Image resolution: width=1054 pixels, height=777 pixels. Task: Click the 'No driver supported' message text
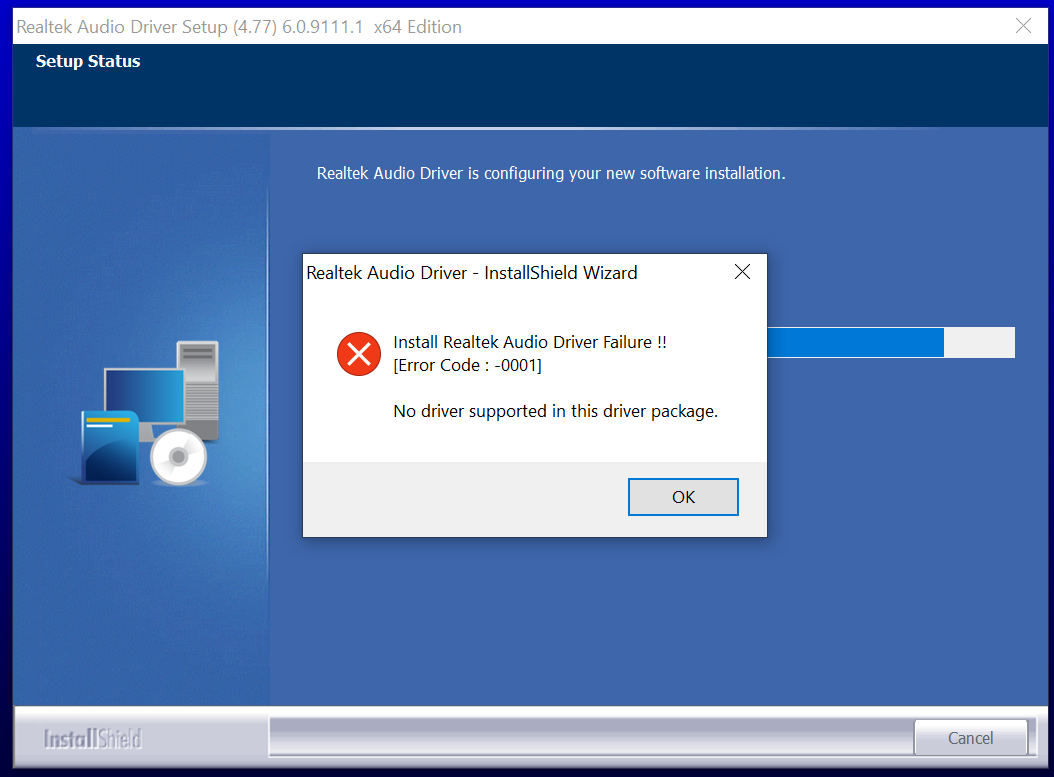coord(555,411)
